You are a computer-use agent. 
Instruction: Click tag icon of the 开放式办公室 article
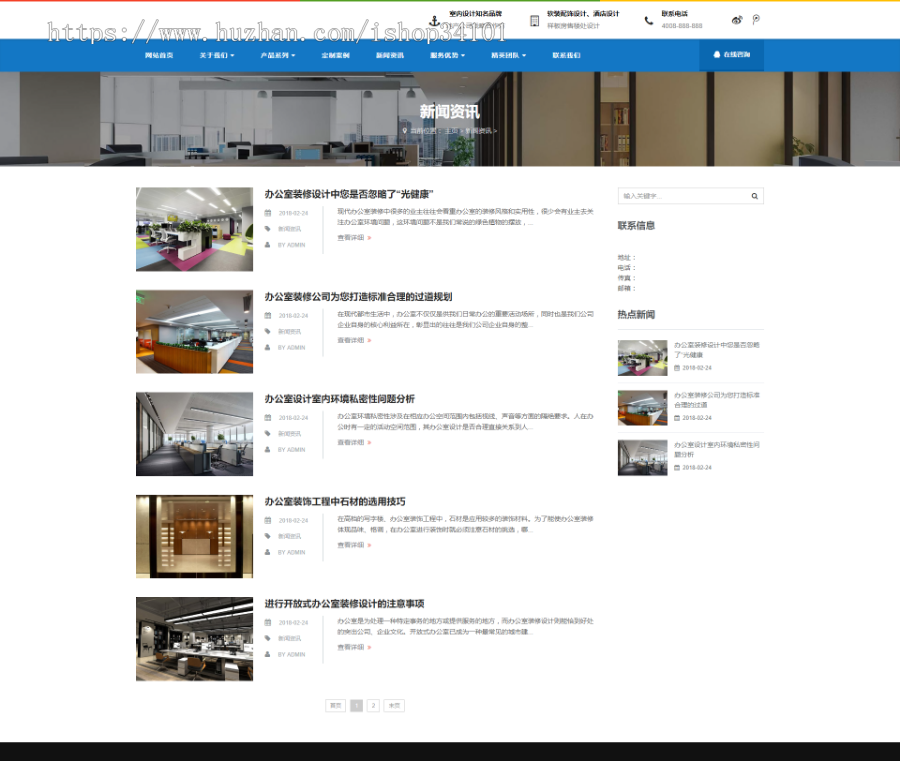click(267, 638)
